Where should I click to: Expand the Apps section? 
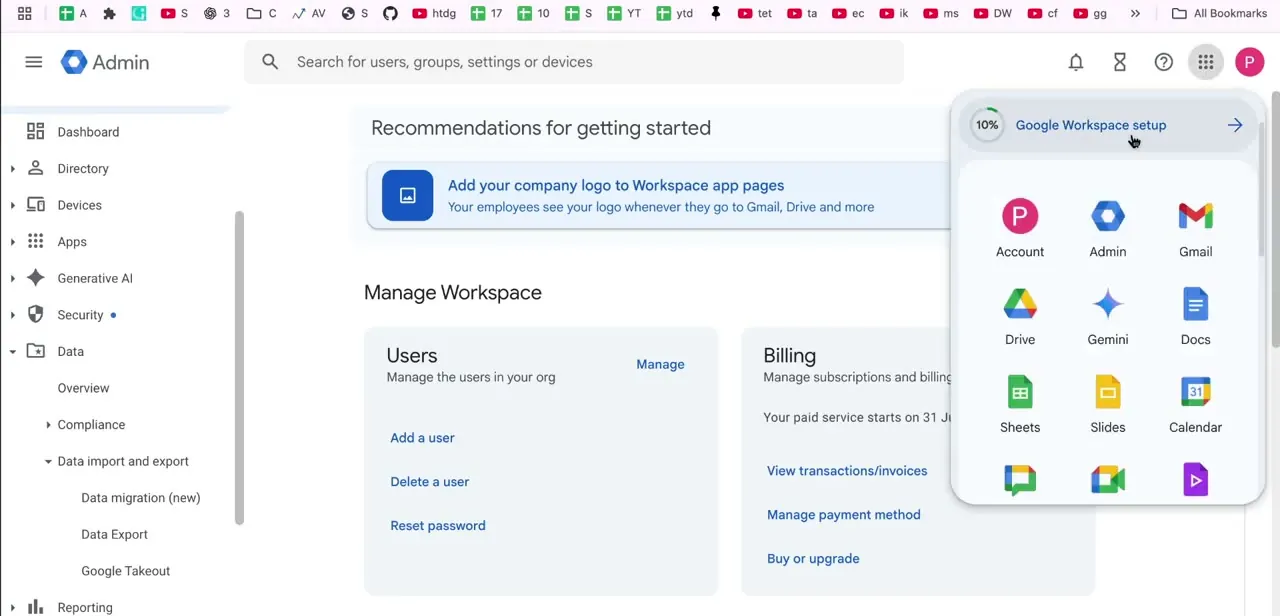(12, 242)
